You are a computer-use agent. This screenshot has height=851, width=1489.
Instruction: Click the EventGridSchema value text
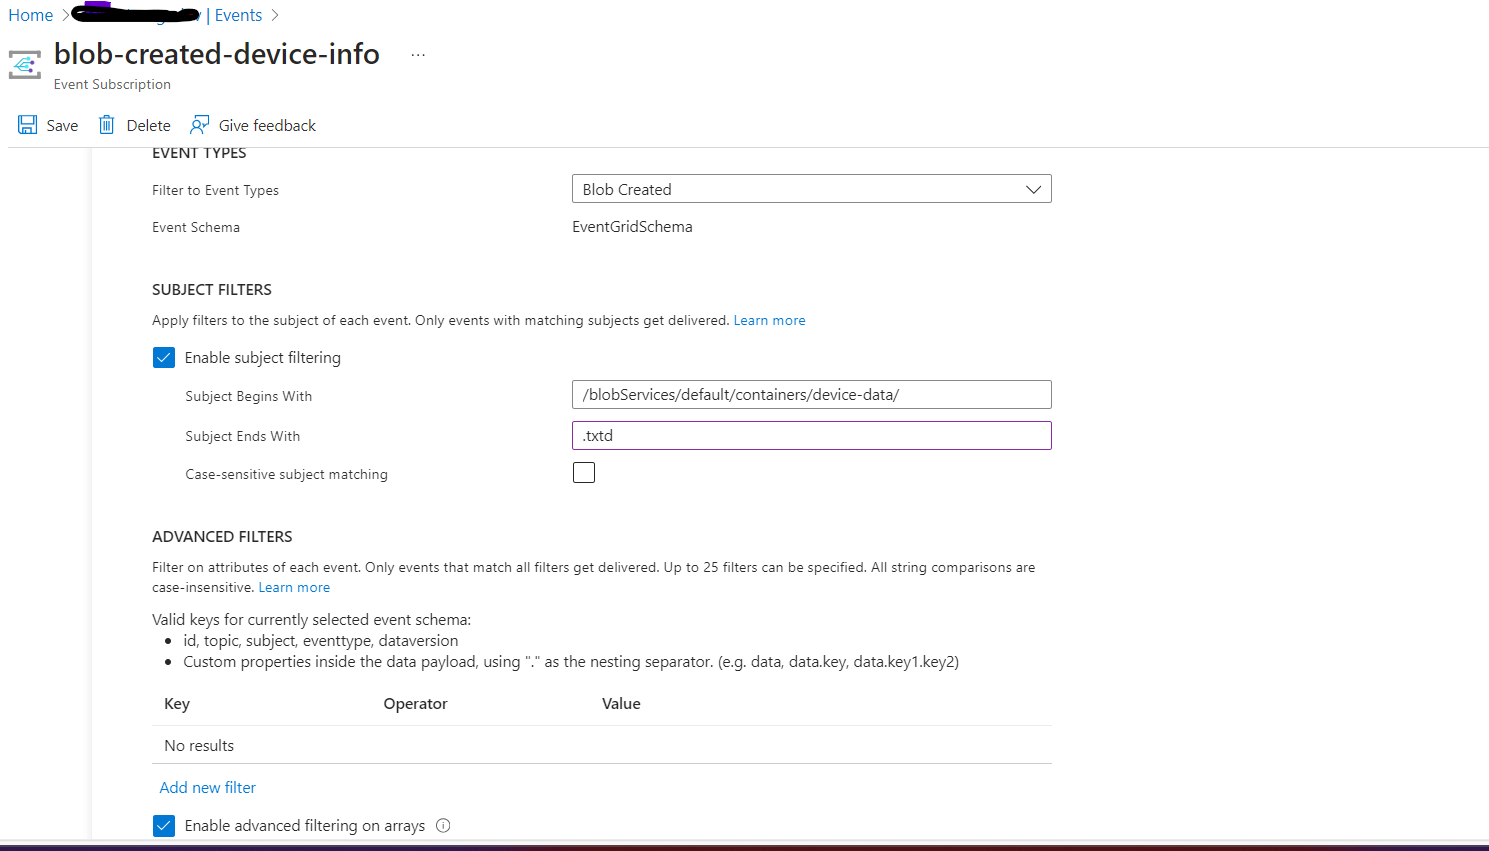point(632,226)
